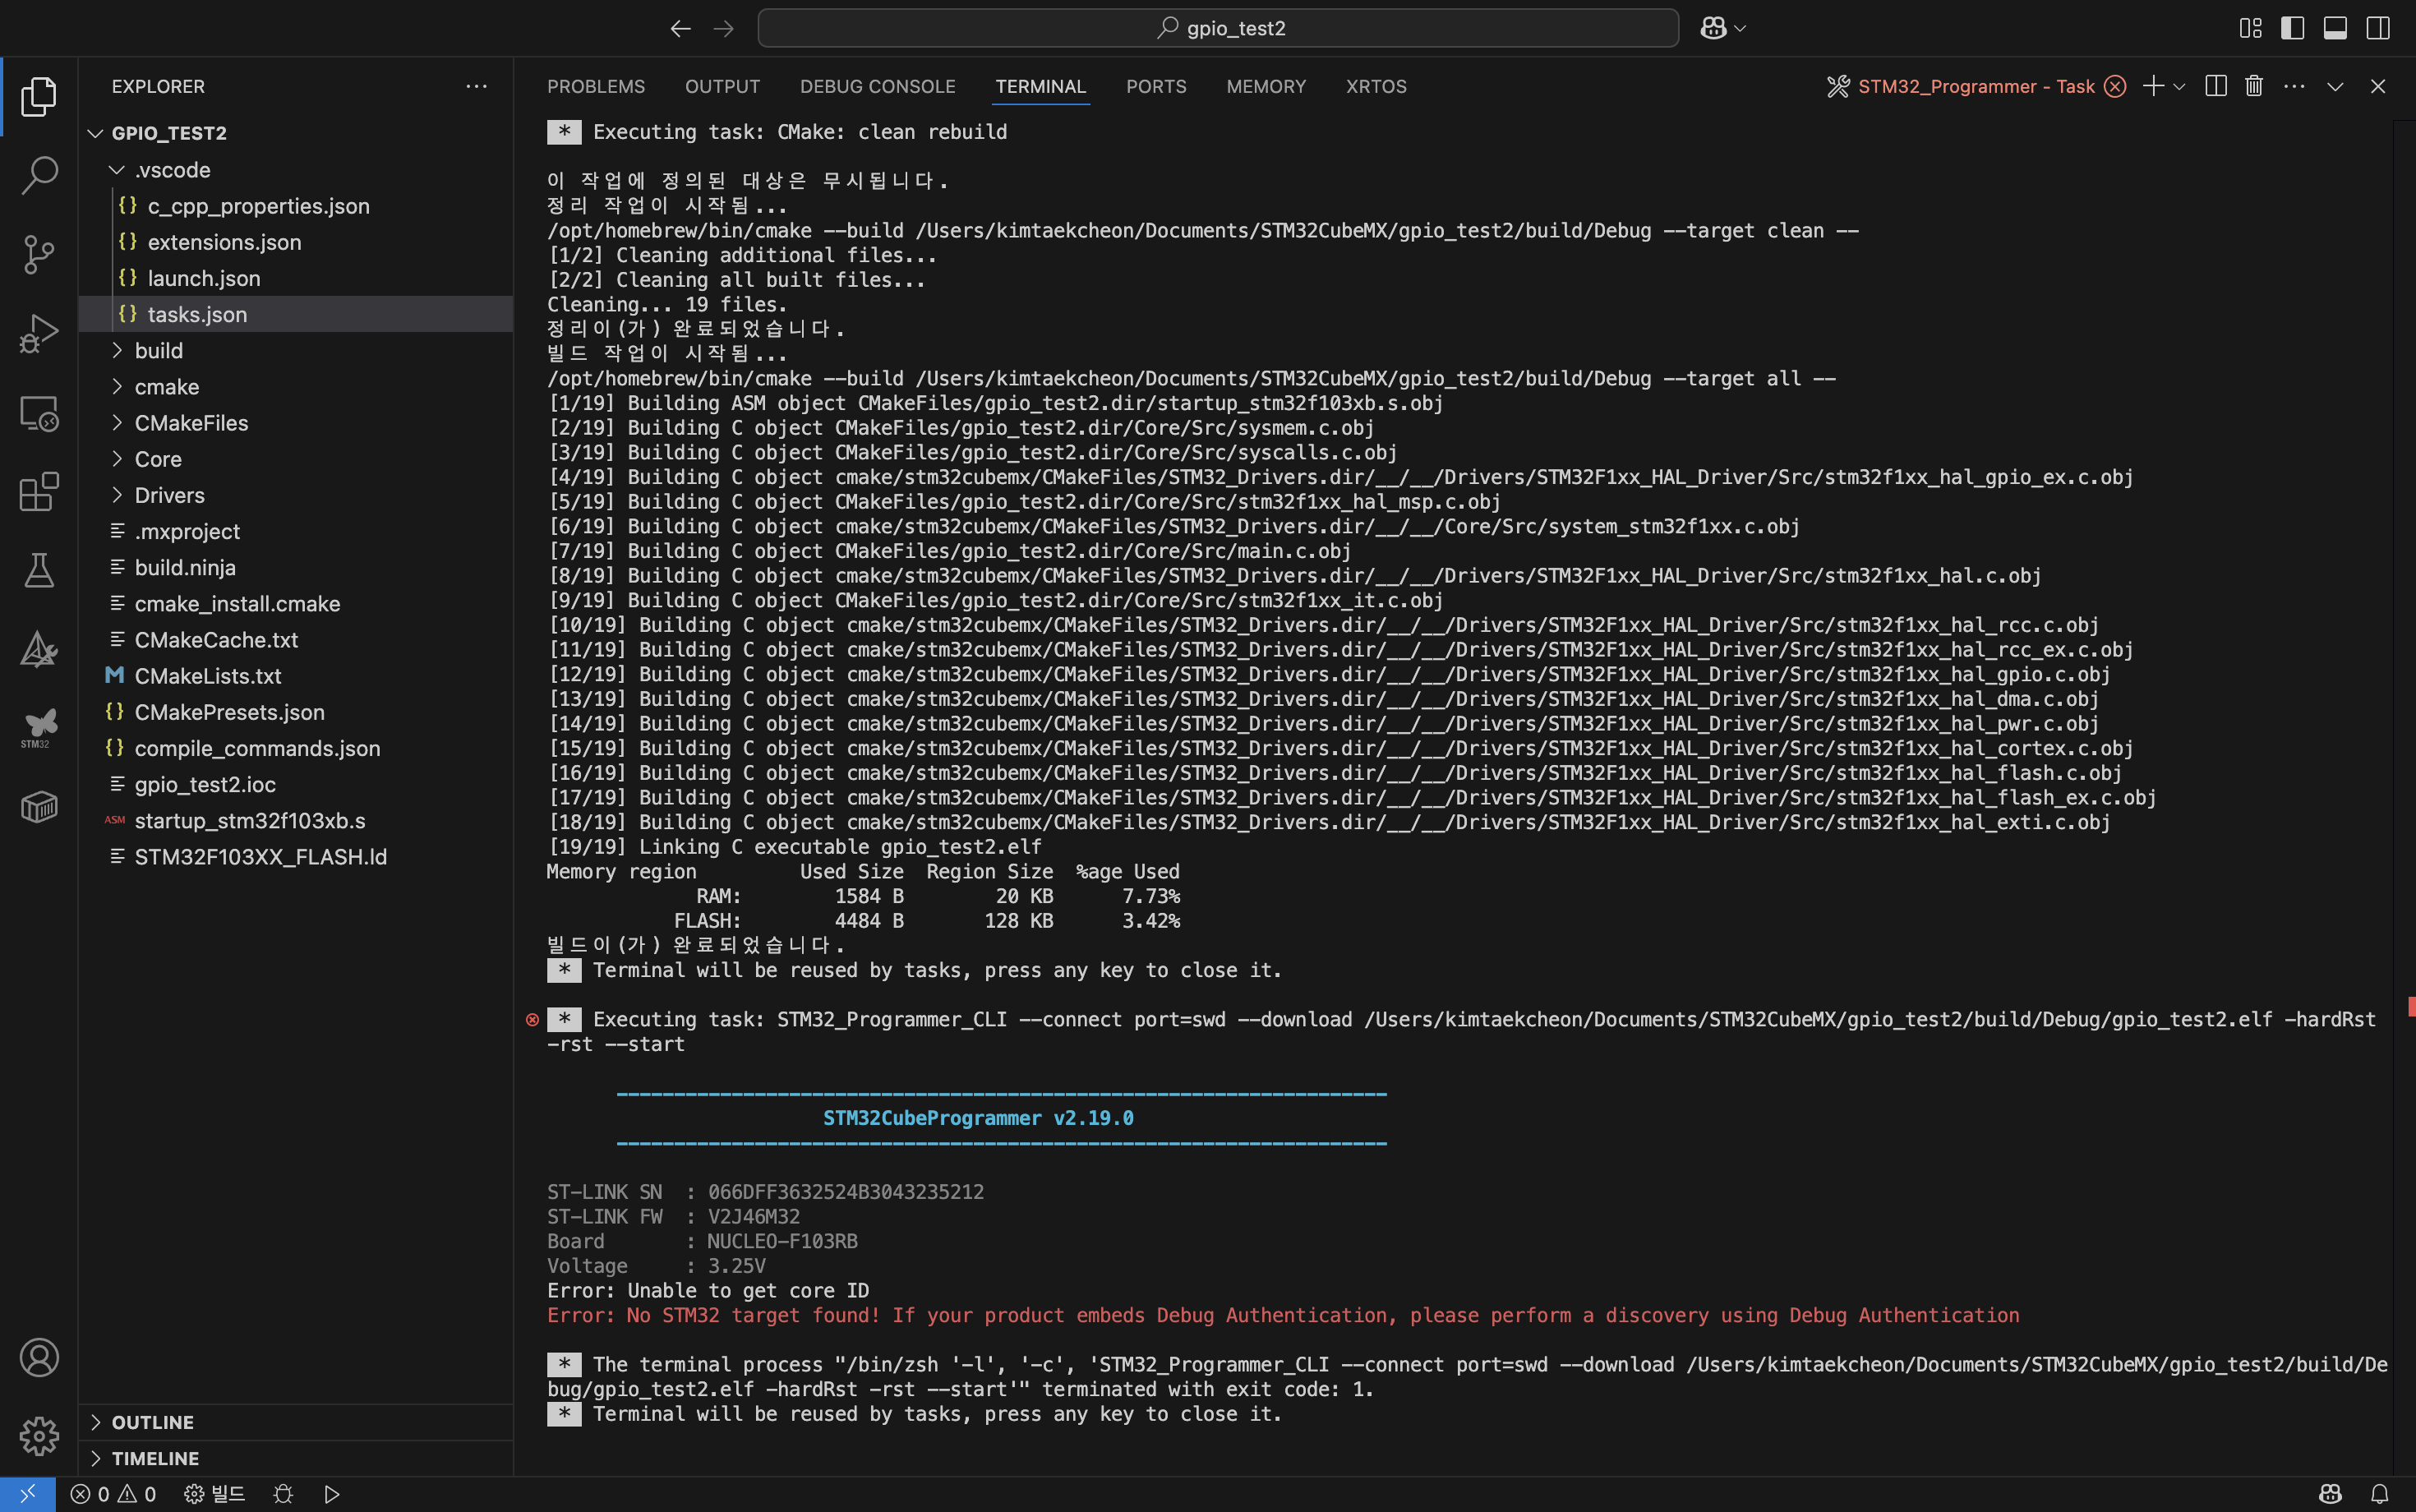
Task: Open the cube package icon view
Action: pyautogui.click(x=39, y=807)
